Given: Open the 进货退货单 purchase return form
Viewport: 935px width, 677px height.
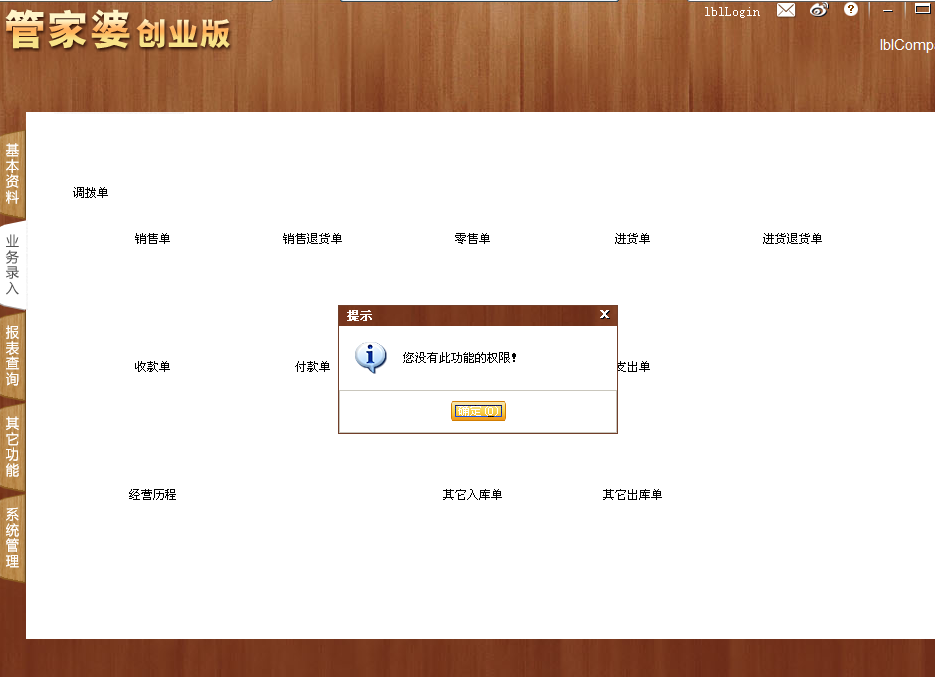Looking at the screenshot, I should coord(791,239).
